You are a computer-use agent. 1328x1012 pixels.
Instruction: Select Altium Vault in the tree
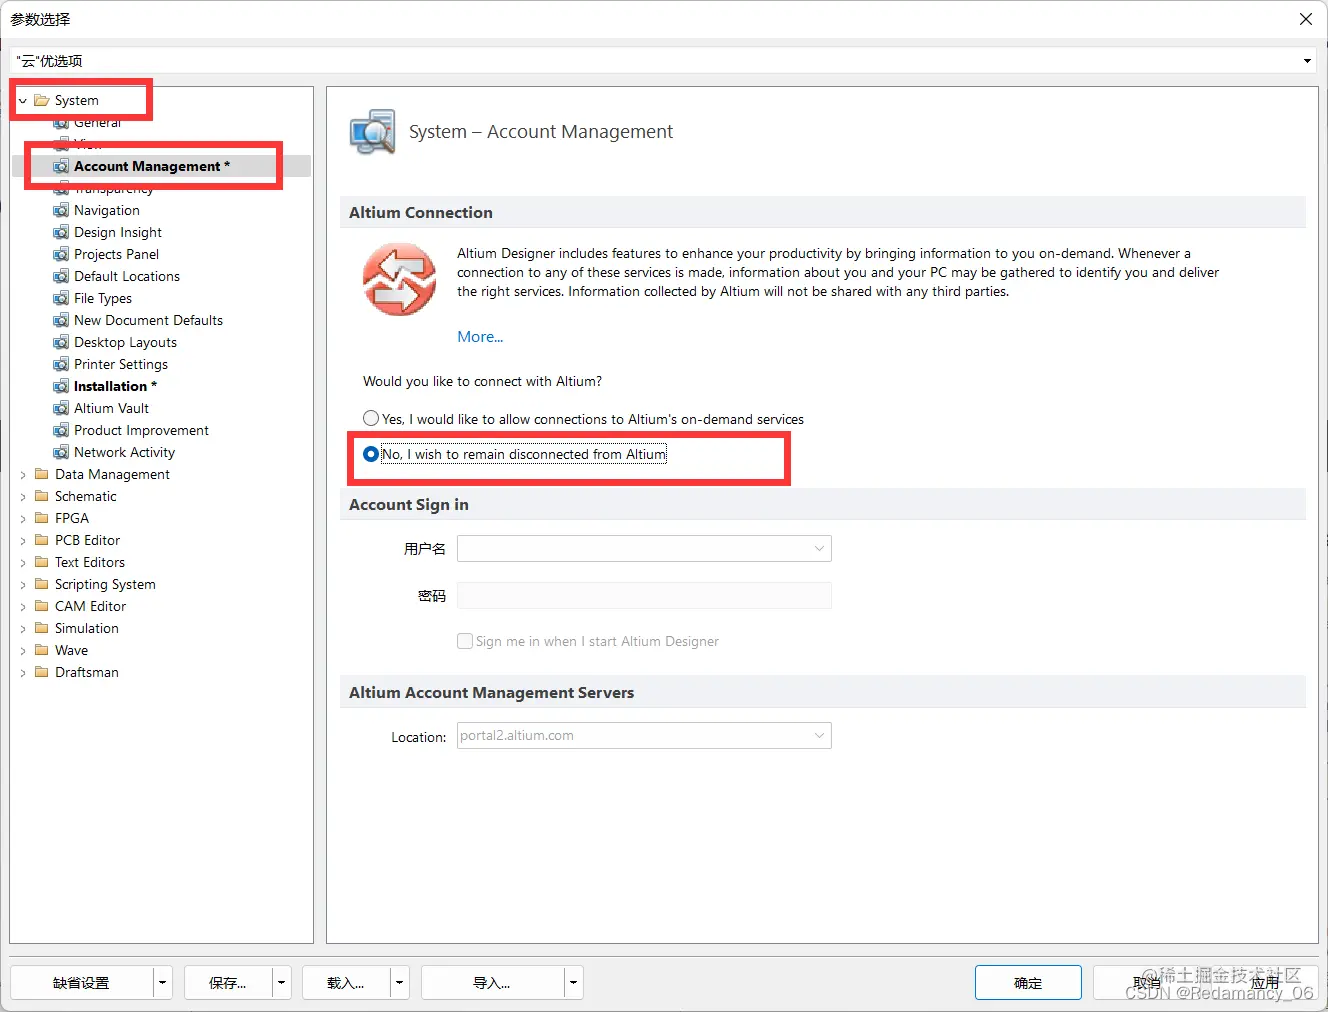111,408
